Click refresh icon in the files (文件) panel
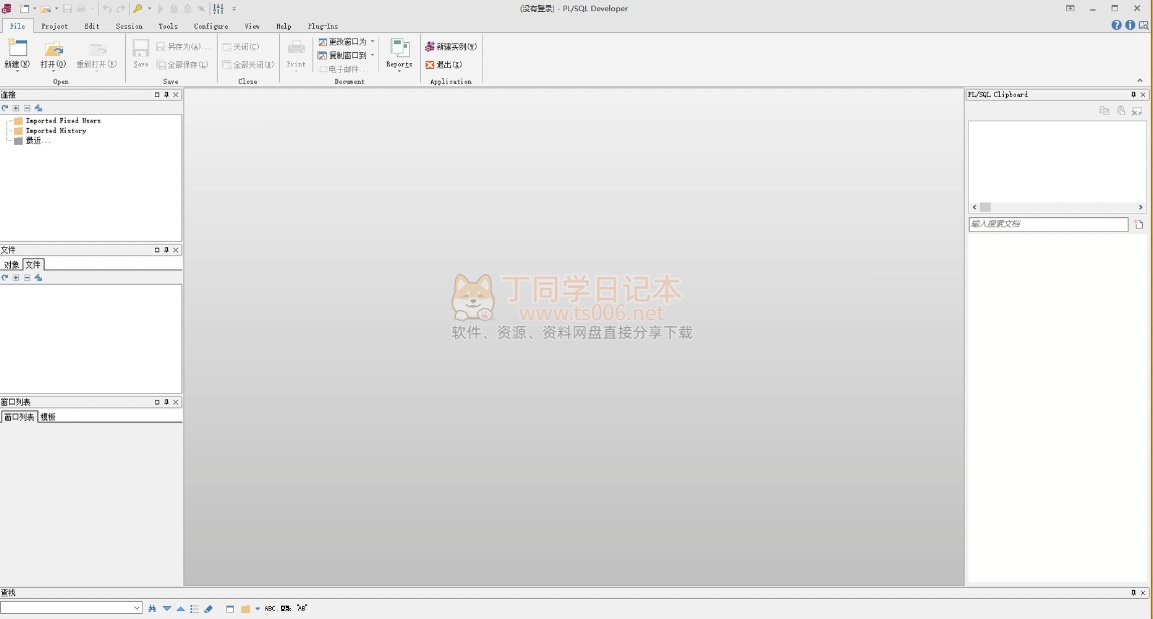This screenshot has height=619, width=1153. click(5, 278)
